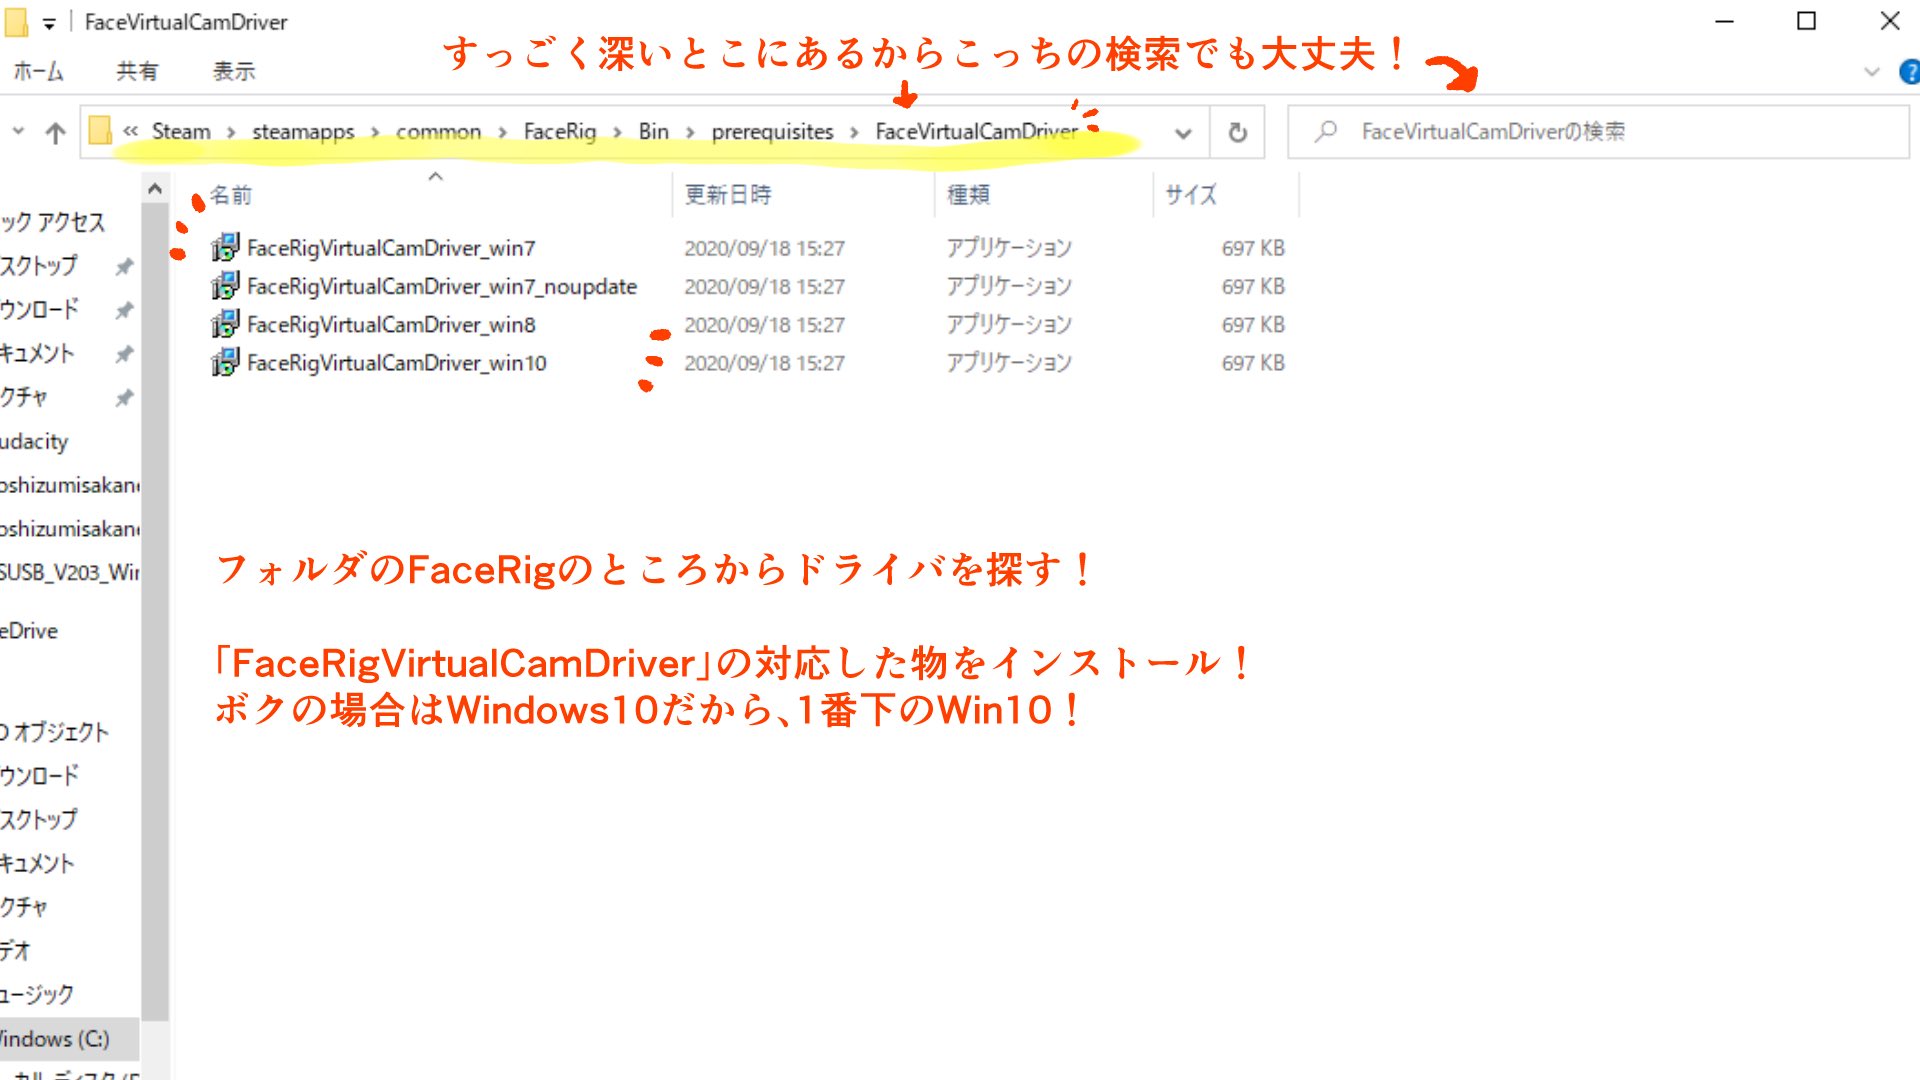The image size is (1920, 1080).
Task: Click the search magnifier icon
Action: (1326, 131)
